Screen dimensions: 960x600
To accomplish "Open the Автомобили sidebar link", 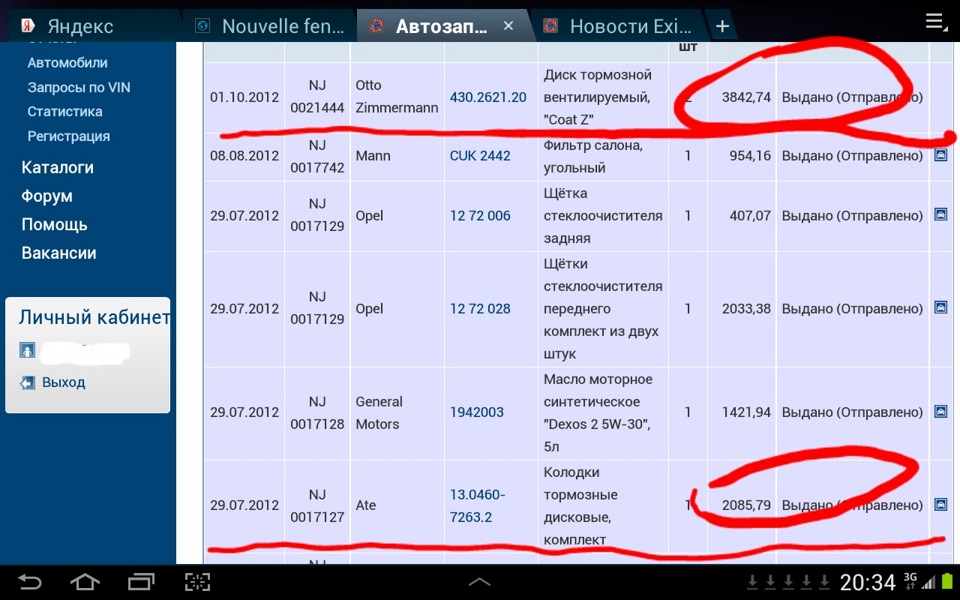I will pyautogui.click(x=67, y=62).
